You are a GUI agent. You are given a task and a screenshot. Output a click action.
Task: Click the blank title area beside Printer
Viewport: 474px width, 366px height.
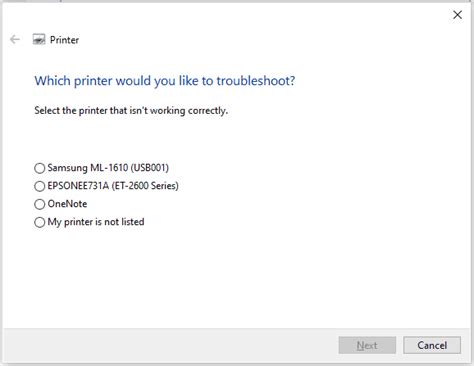(260, 40)
